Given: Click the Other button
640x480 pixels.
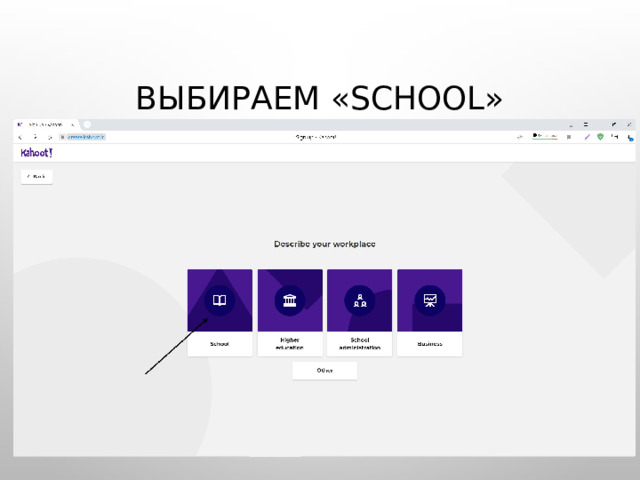Looking at the screenshot, I should click(x=325, y=371).
